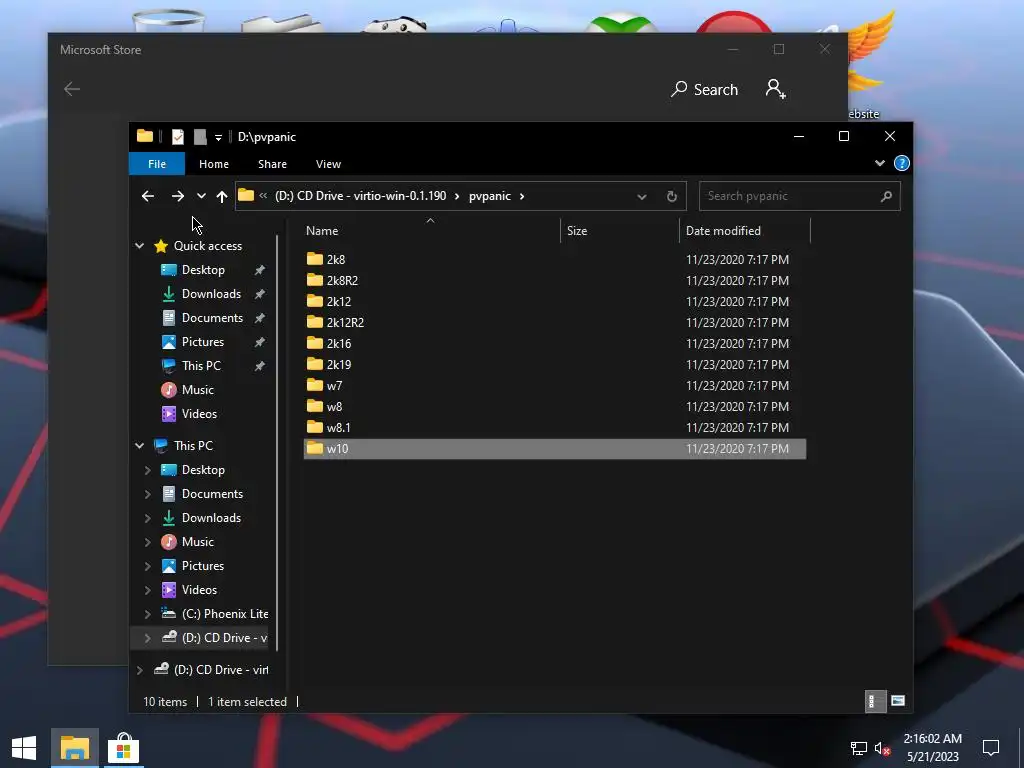Open Pictures under Quick access

pos(202,342)
